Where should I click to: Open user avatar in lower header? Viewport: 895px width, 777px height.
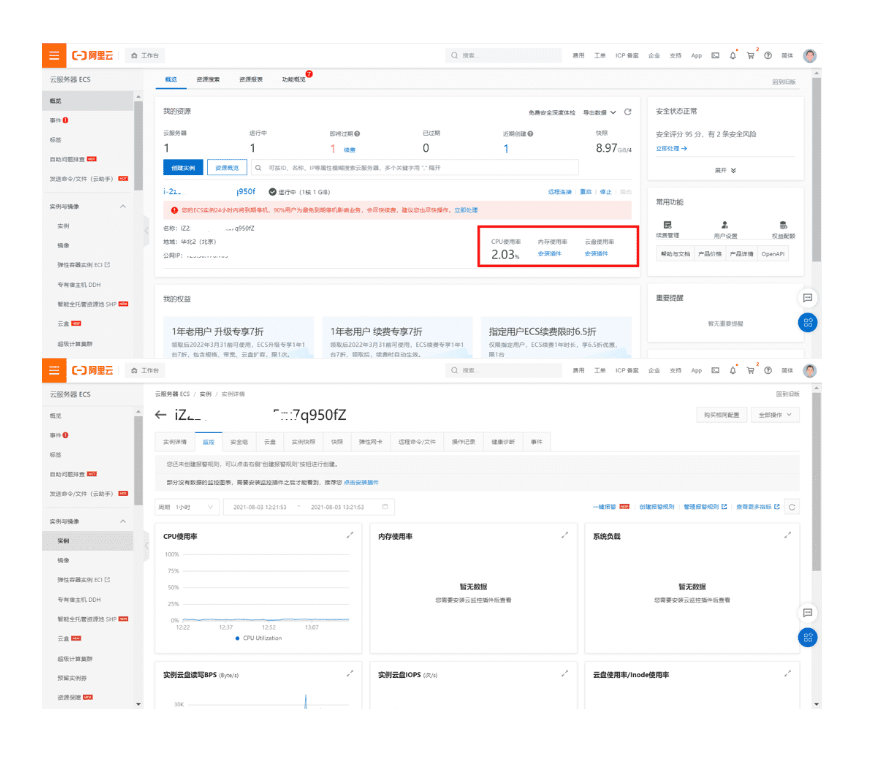[x=809, y=371]
